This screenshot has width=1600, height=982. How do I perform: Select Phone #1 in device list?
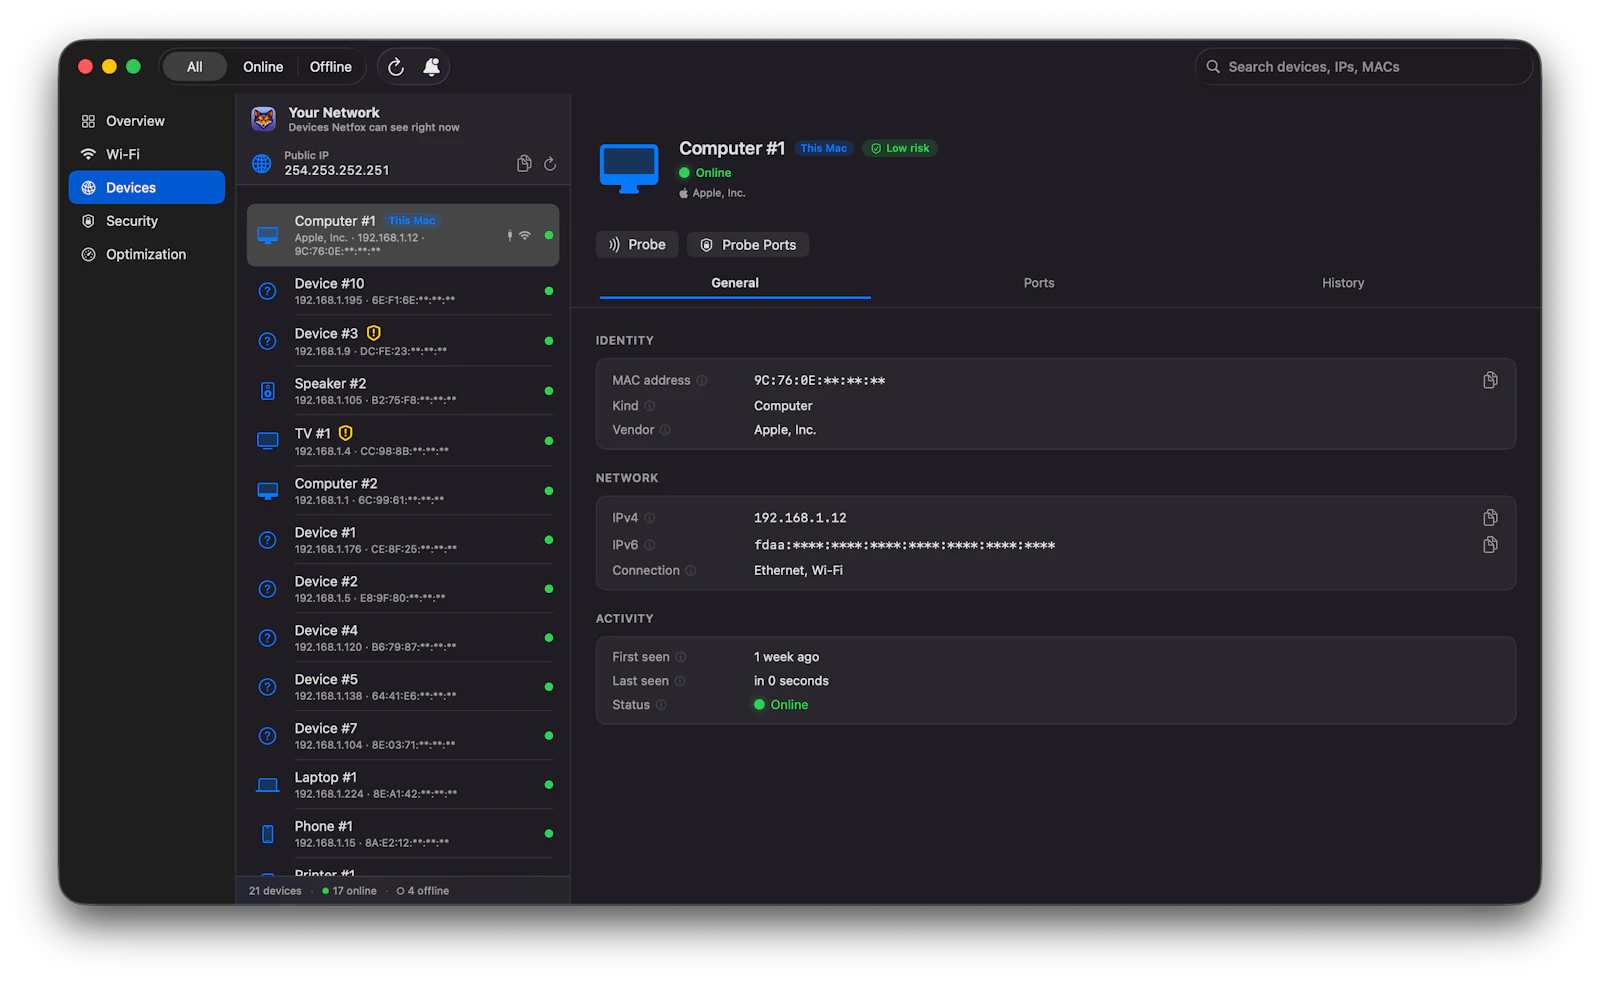click(403, 834)
